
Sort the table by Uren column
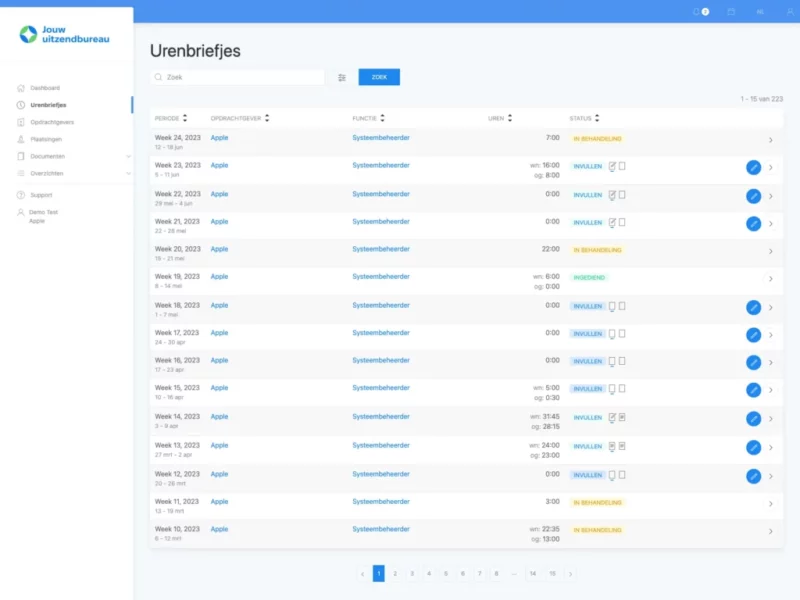(510, 118)
